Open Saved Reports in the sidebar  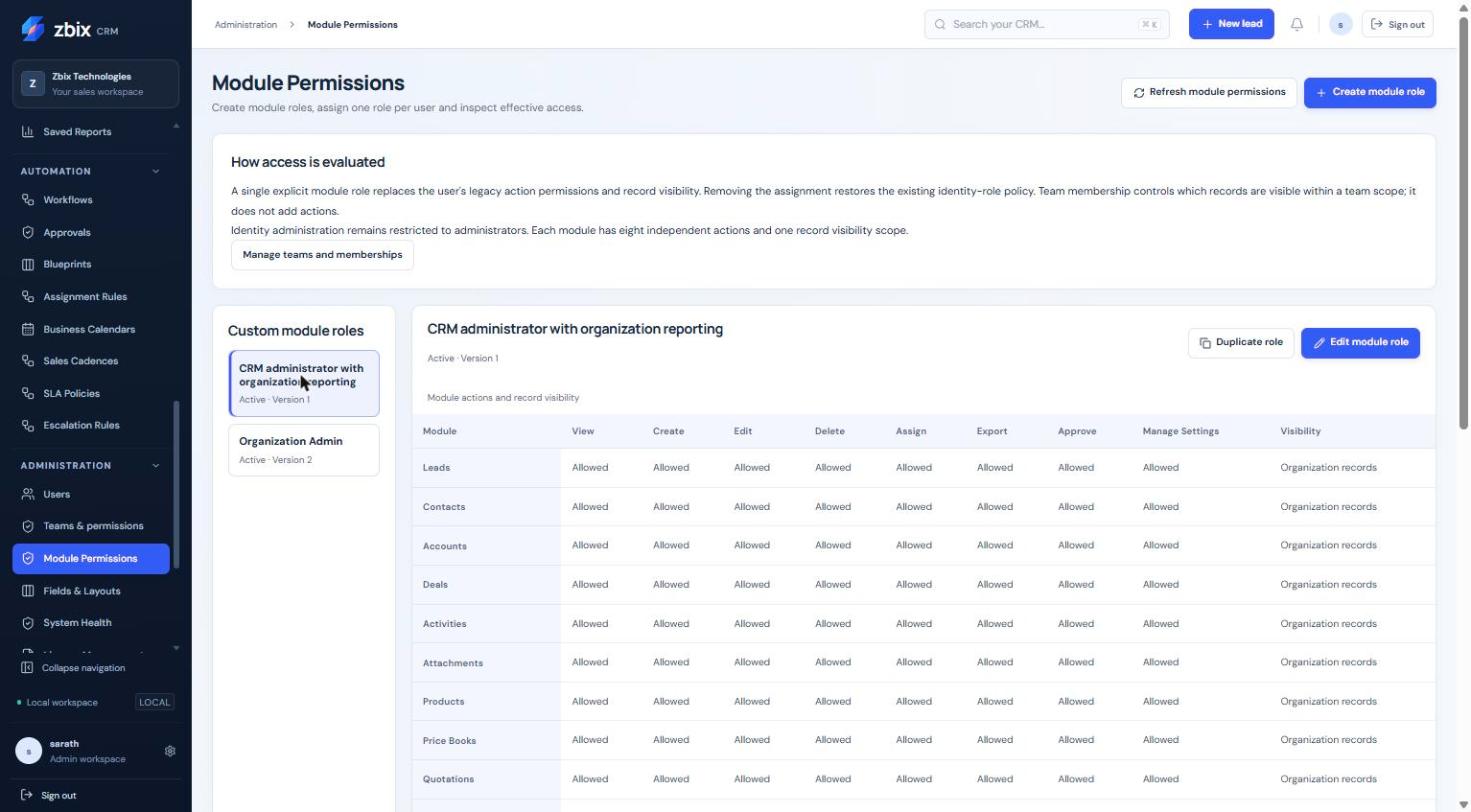point(90,132)
